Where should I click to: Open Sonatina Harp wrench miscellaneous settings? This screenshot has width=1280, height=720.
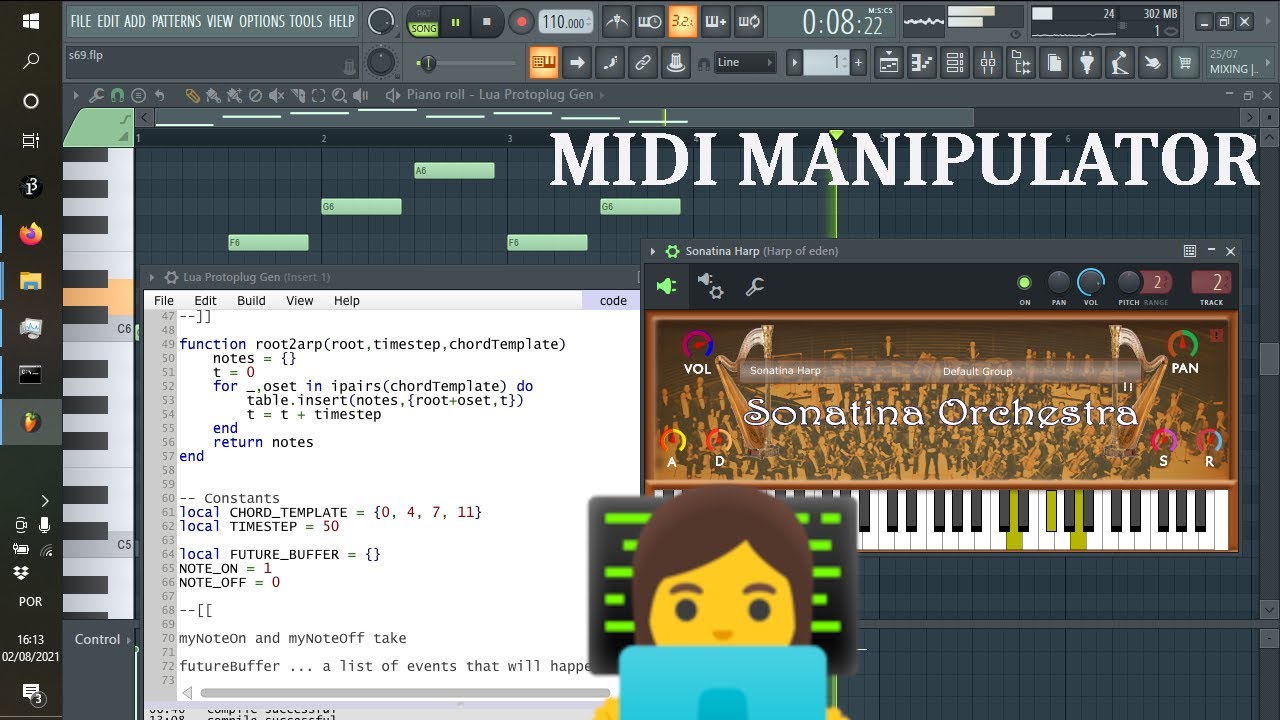coord(755,287)
